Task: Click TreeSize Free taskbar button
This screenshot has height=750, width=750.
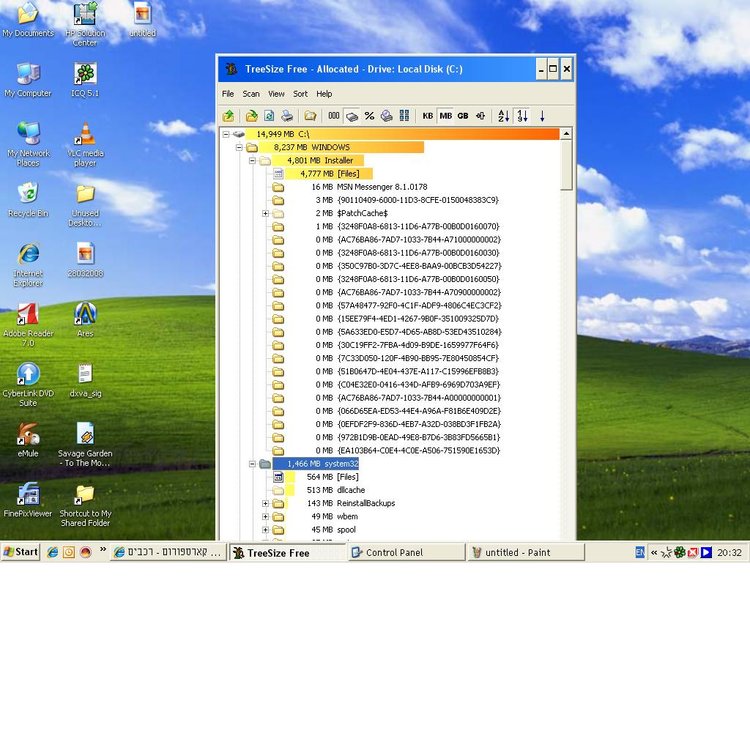Action: (x=287, y=552)
